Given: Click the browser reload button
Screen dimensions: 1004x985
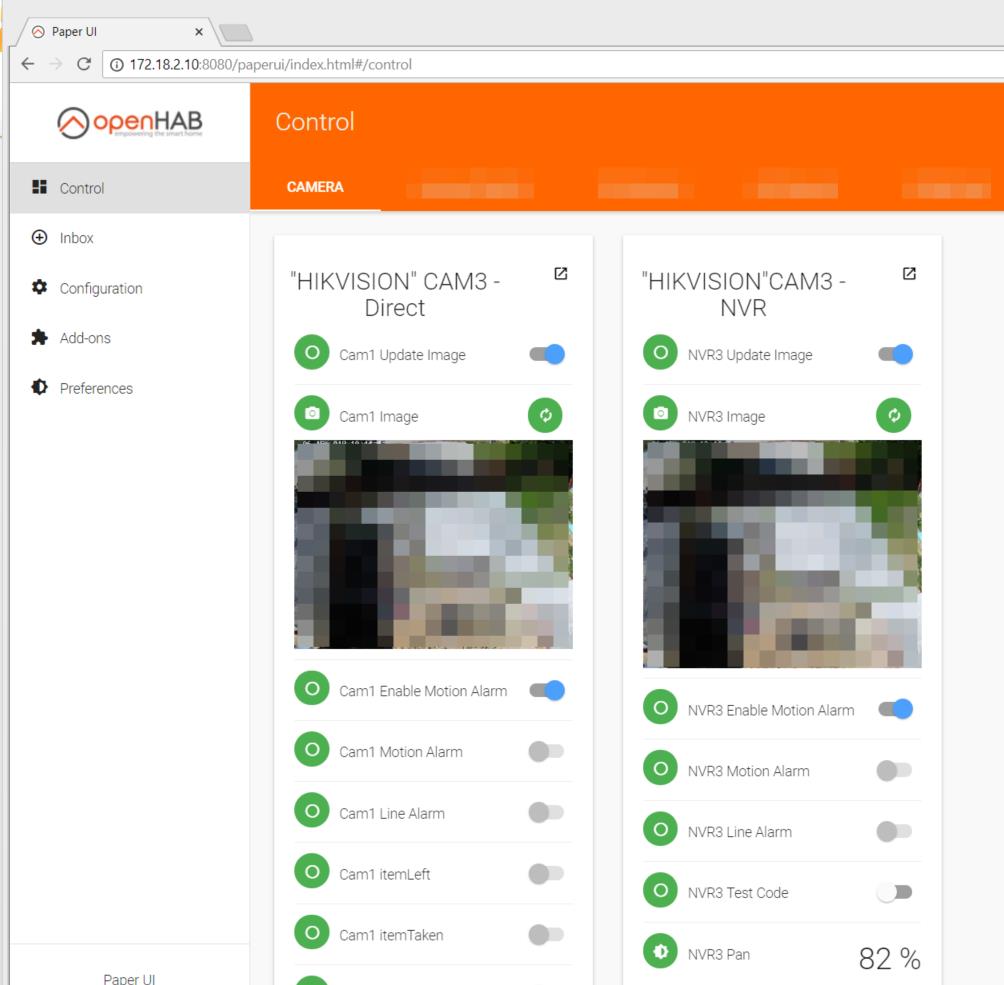Looking at the screenshot, I should click(84, 64).
